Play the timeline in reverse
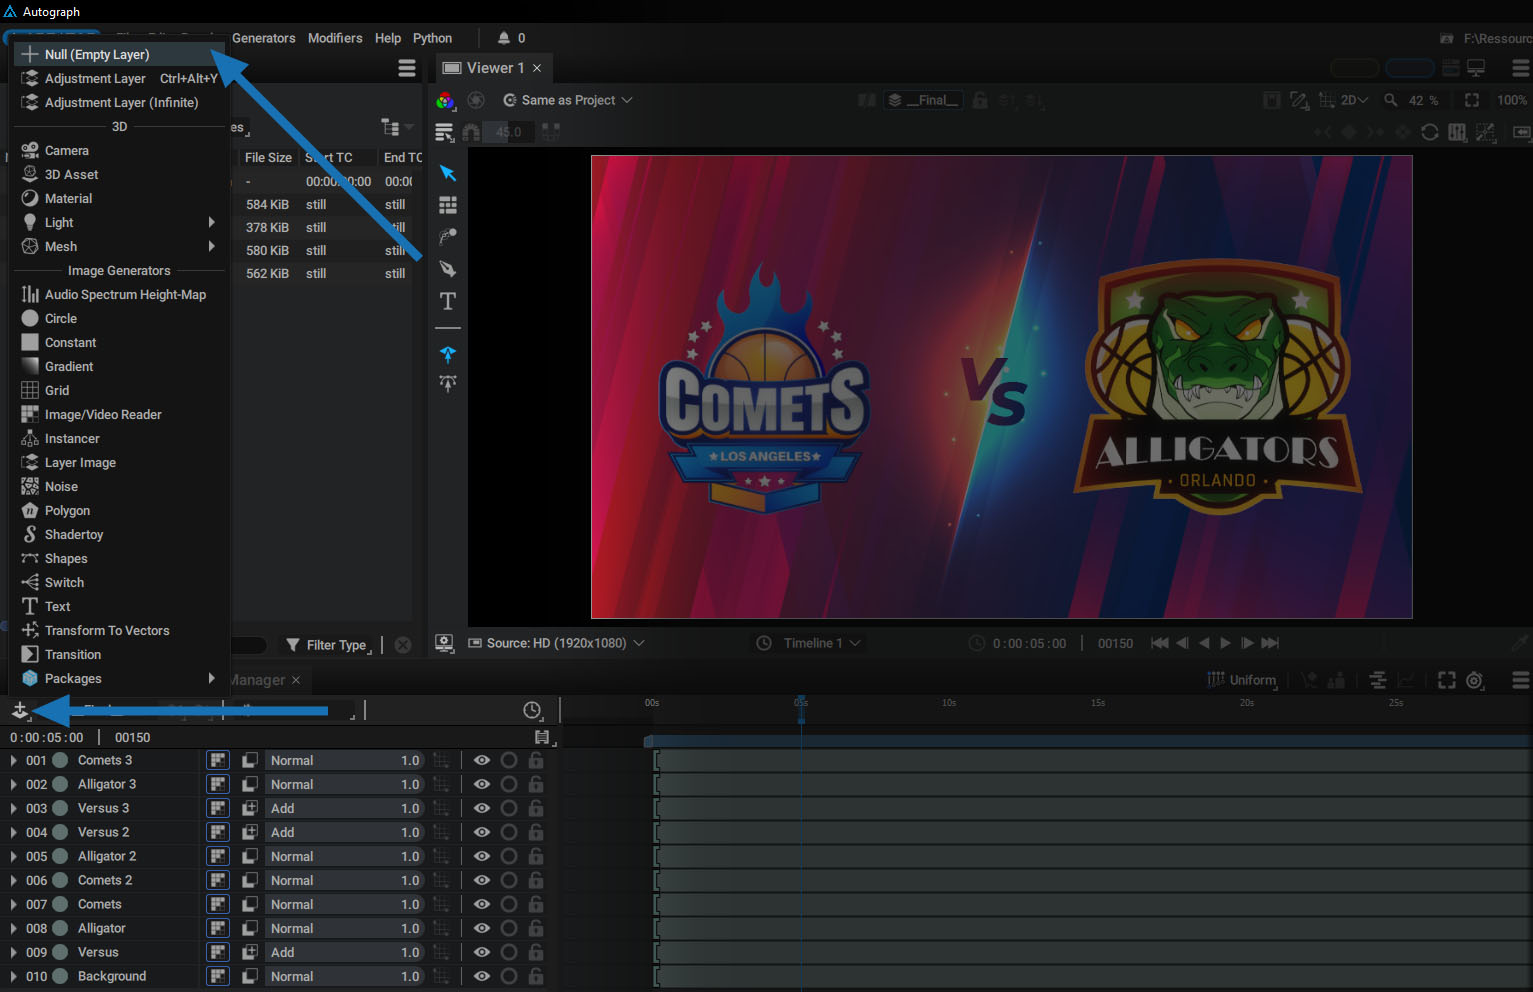The image size is (1533, 992). [x=1204, y=643]
